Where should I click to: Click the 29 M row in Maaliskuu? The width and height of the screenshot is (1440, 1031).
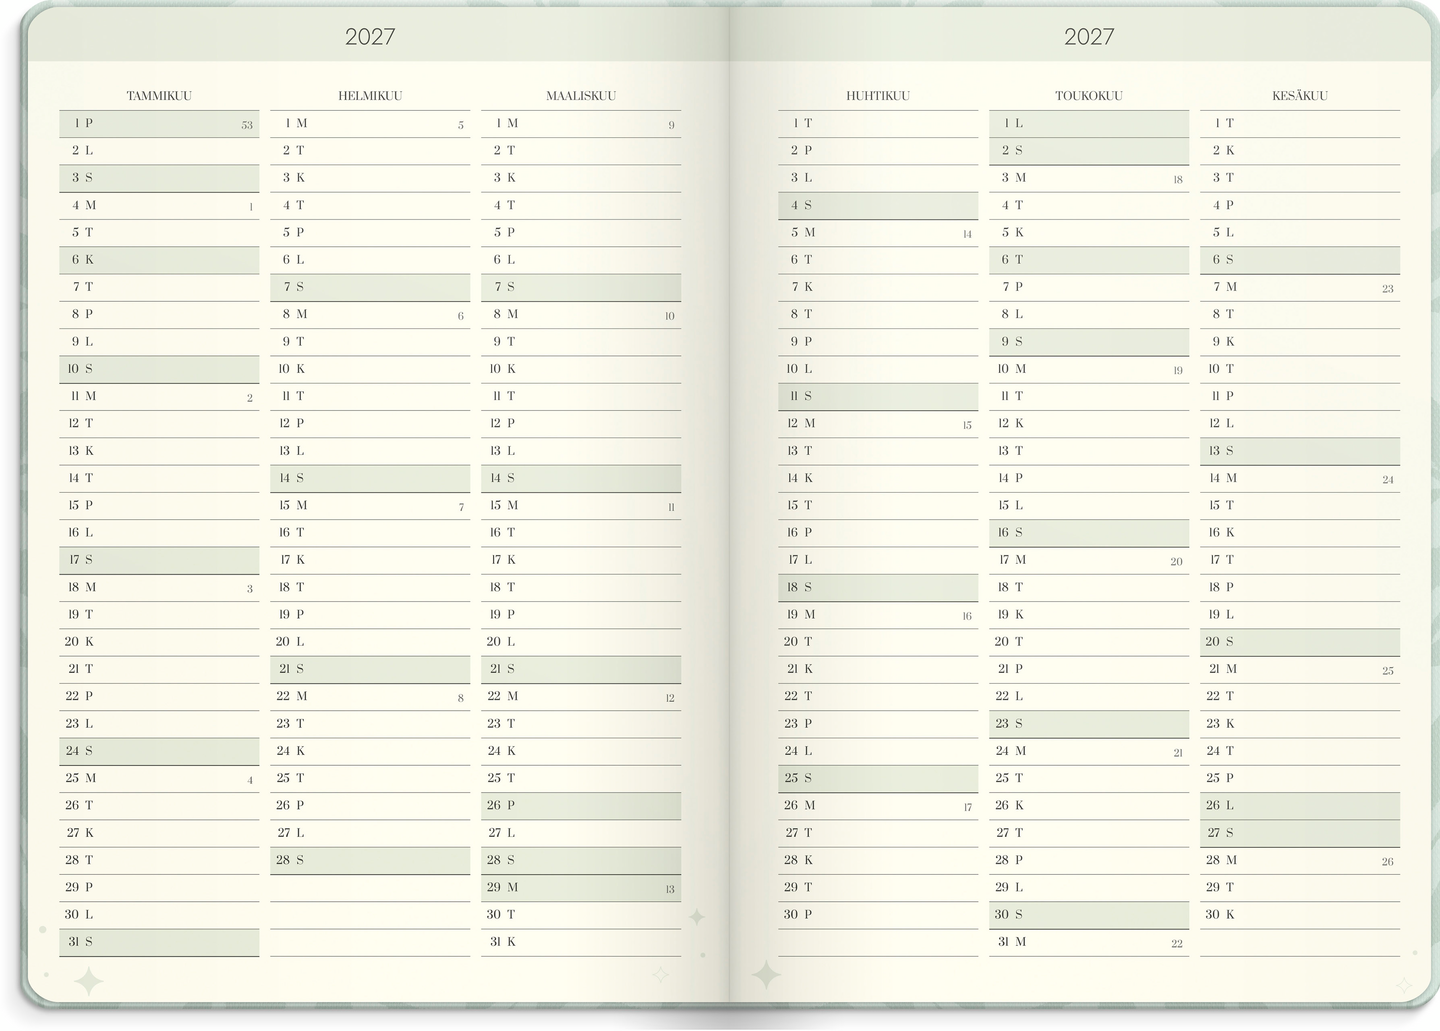point(581,887)
